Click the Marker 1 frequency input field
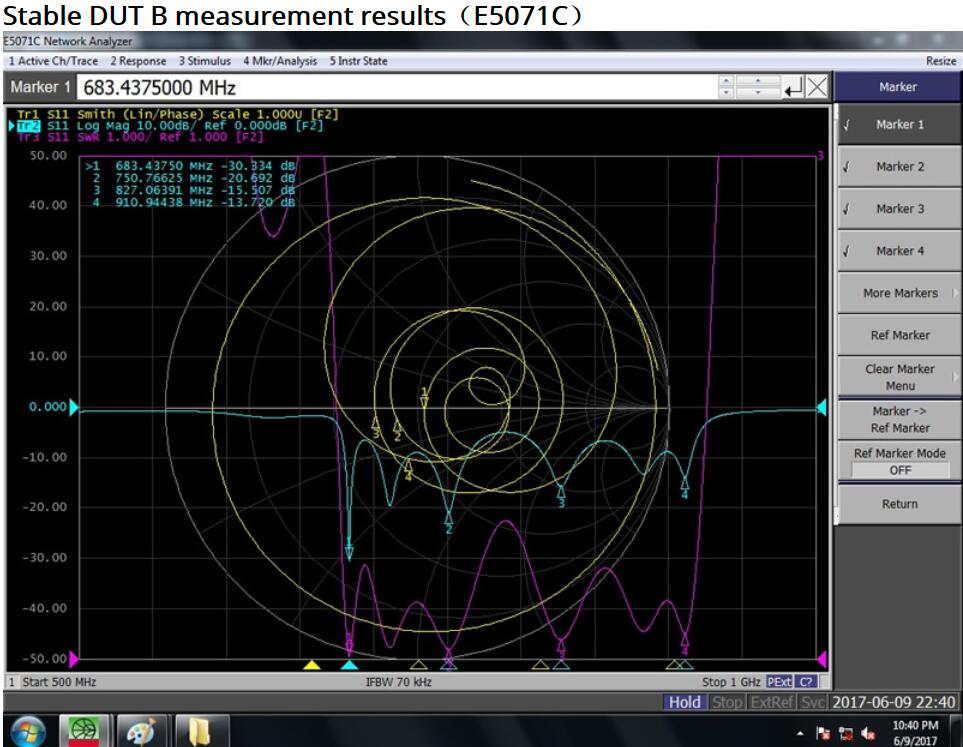This screenshot has height=747, width=963. point(397,87)
